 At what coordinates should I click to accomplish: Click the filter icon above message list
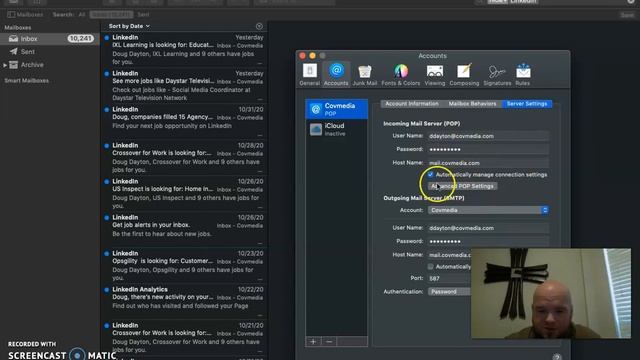click(259, 26)
